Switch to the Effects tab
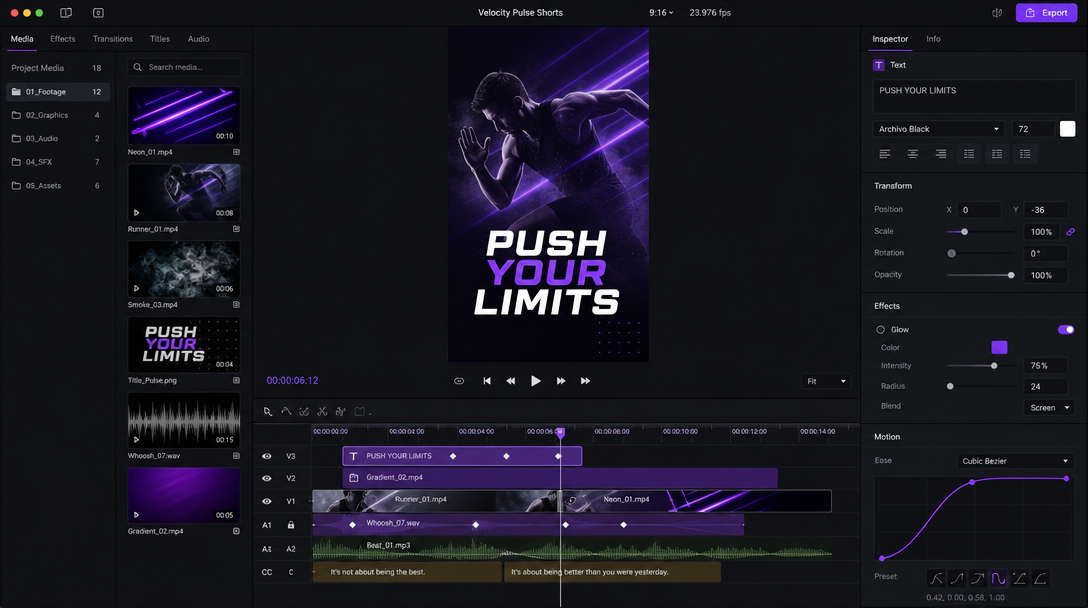 [x=62, y=39]
